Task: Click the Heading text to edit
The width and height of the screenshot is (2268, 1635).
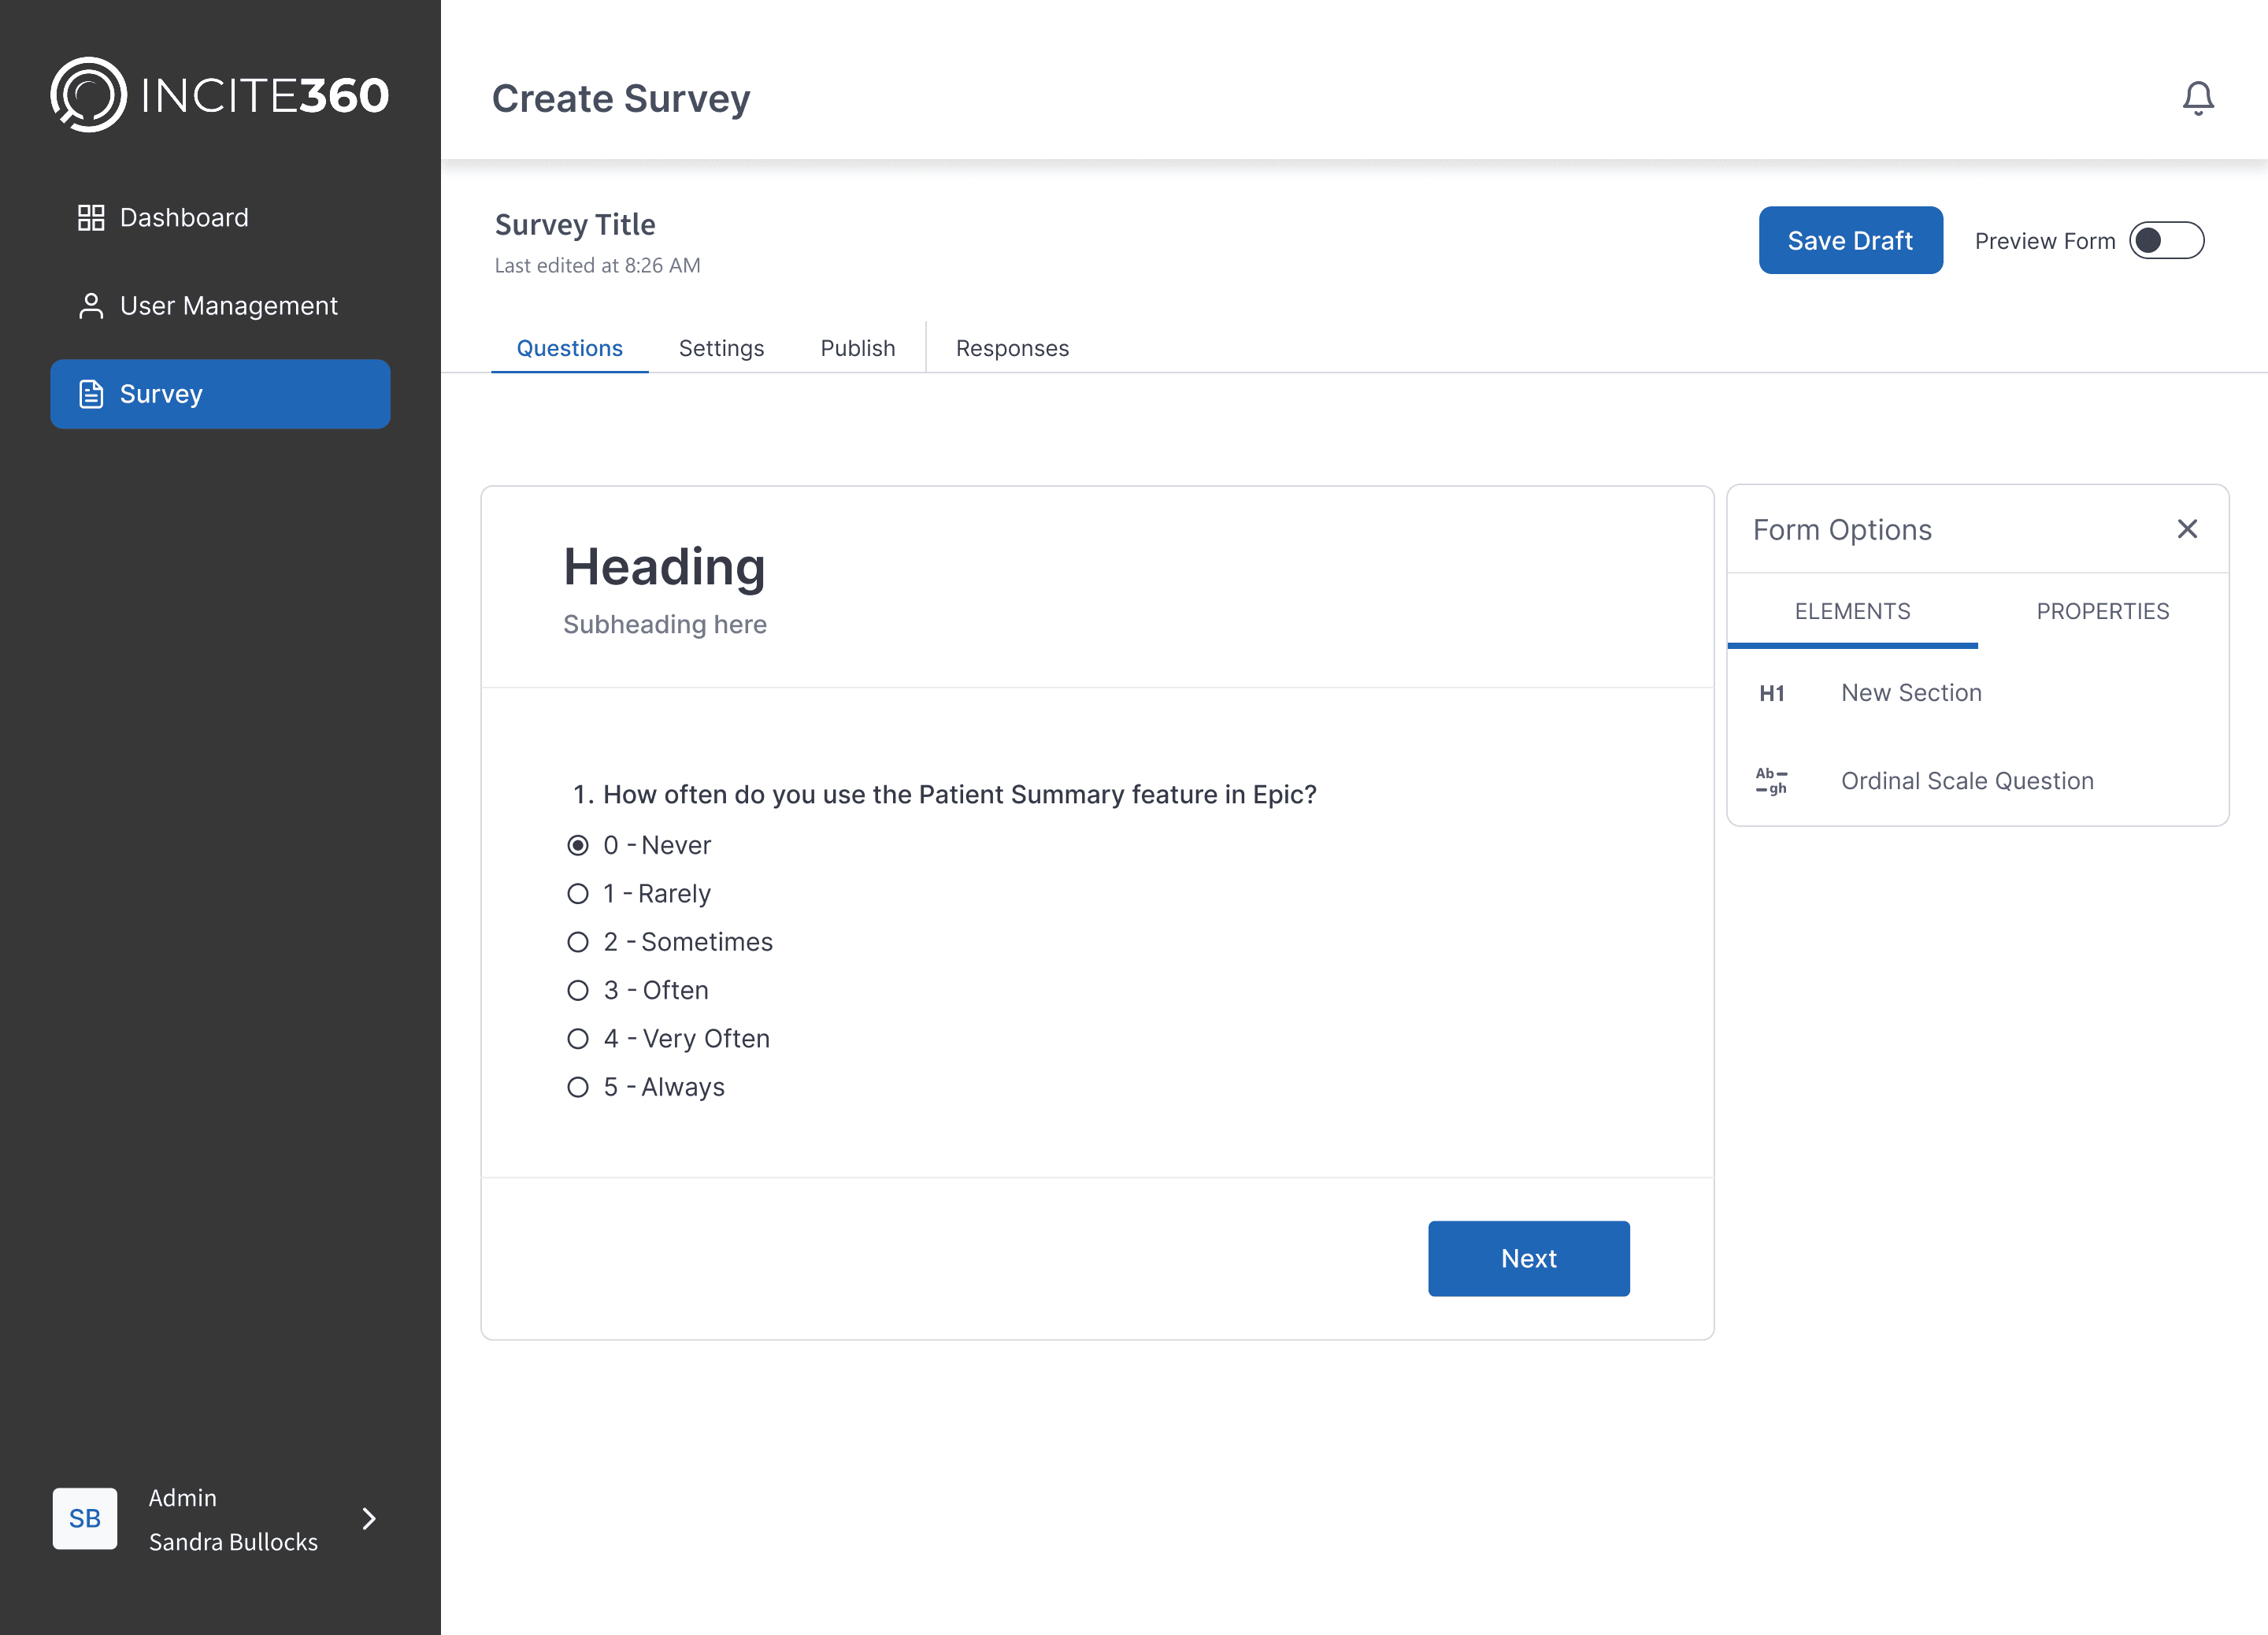Action: pos(664,567)
